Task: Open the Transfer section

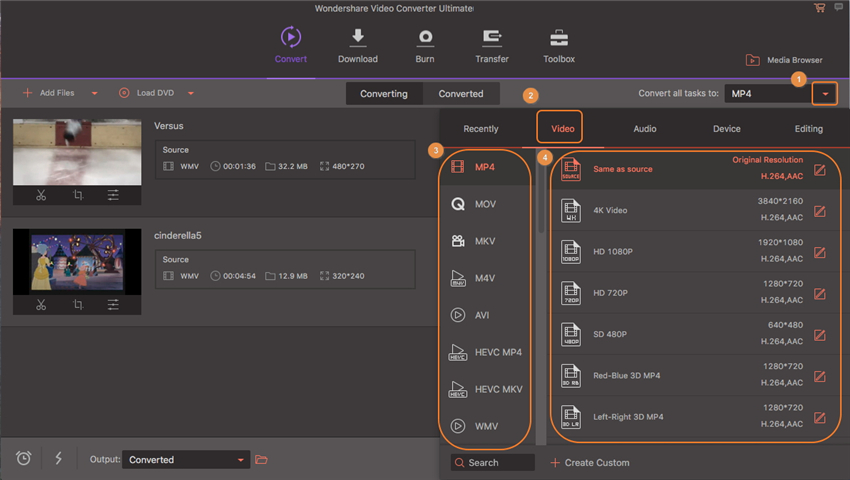Action: point(492,45)
